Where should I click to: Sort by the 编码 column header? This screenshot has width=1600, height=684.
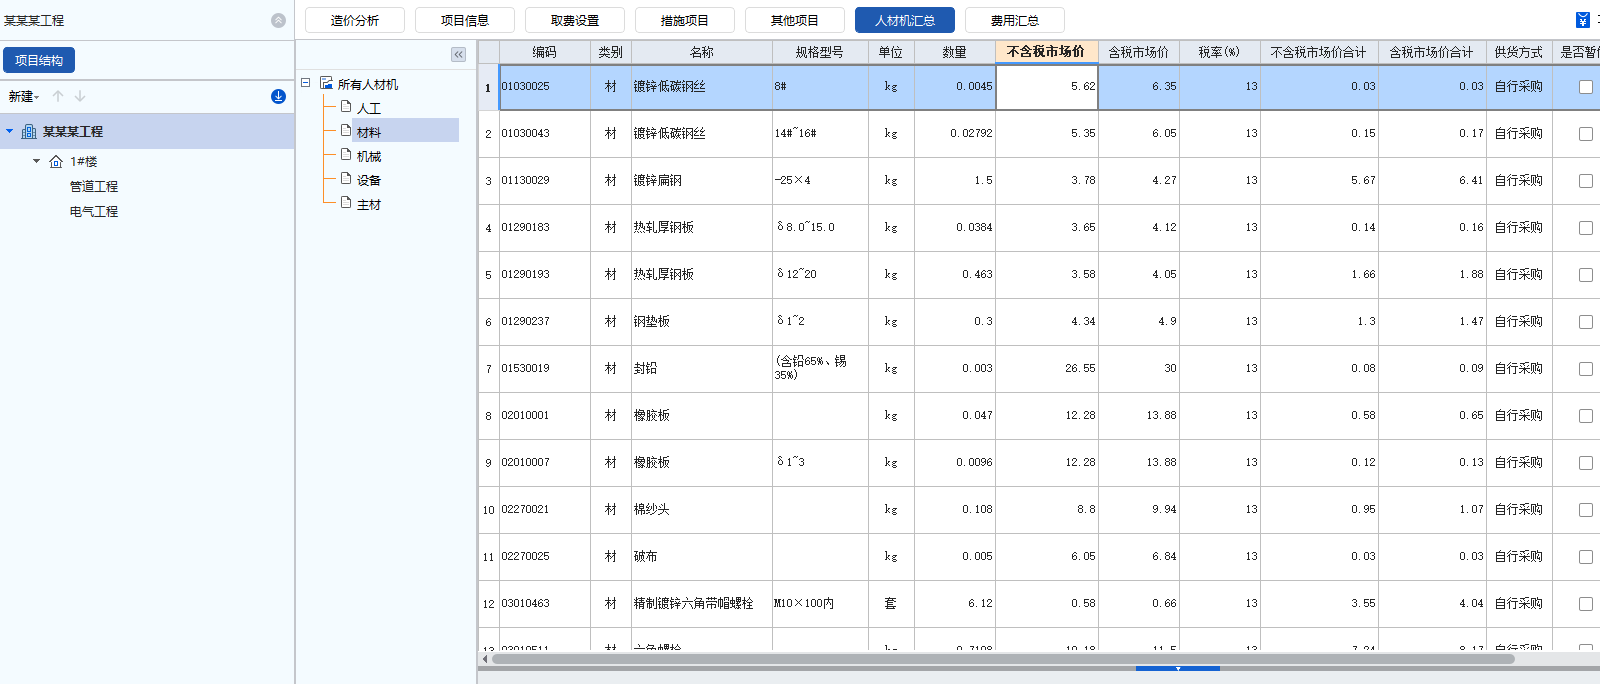[x=544, y=52]
